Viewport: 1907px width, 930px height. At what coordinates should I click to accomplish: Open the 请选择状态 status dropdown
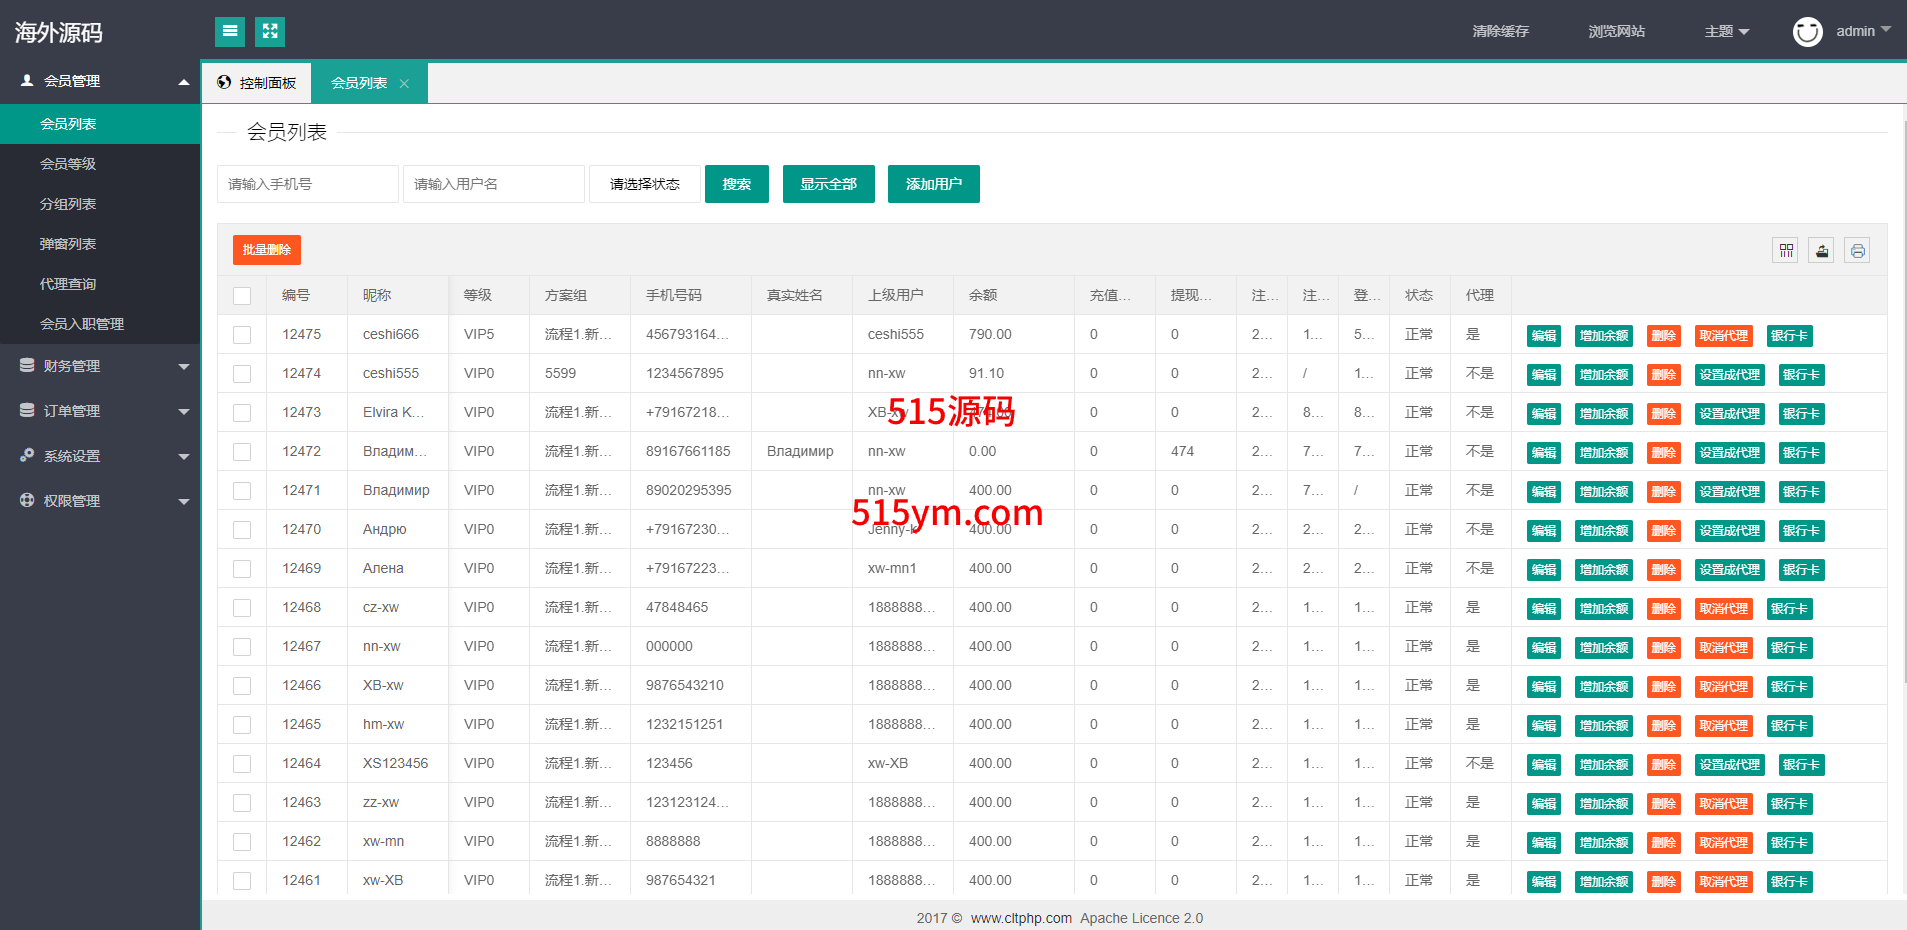tap(645, 184)
